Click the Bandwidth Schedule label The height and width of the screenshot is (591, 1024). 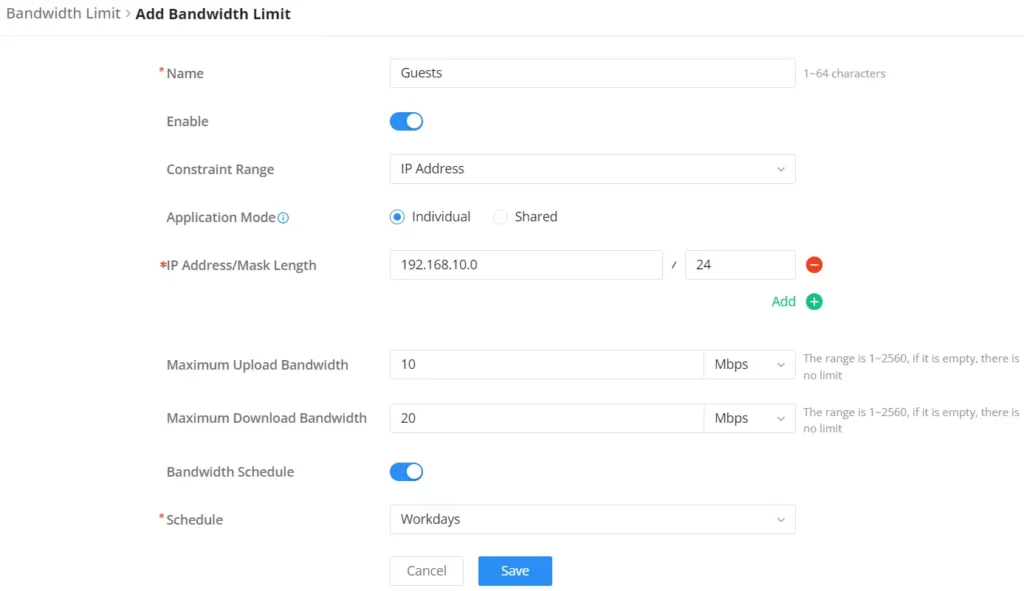point(230,472)
